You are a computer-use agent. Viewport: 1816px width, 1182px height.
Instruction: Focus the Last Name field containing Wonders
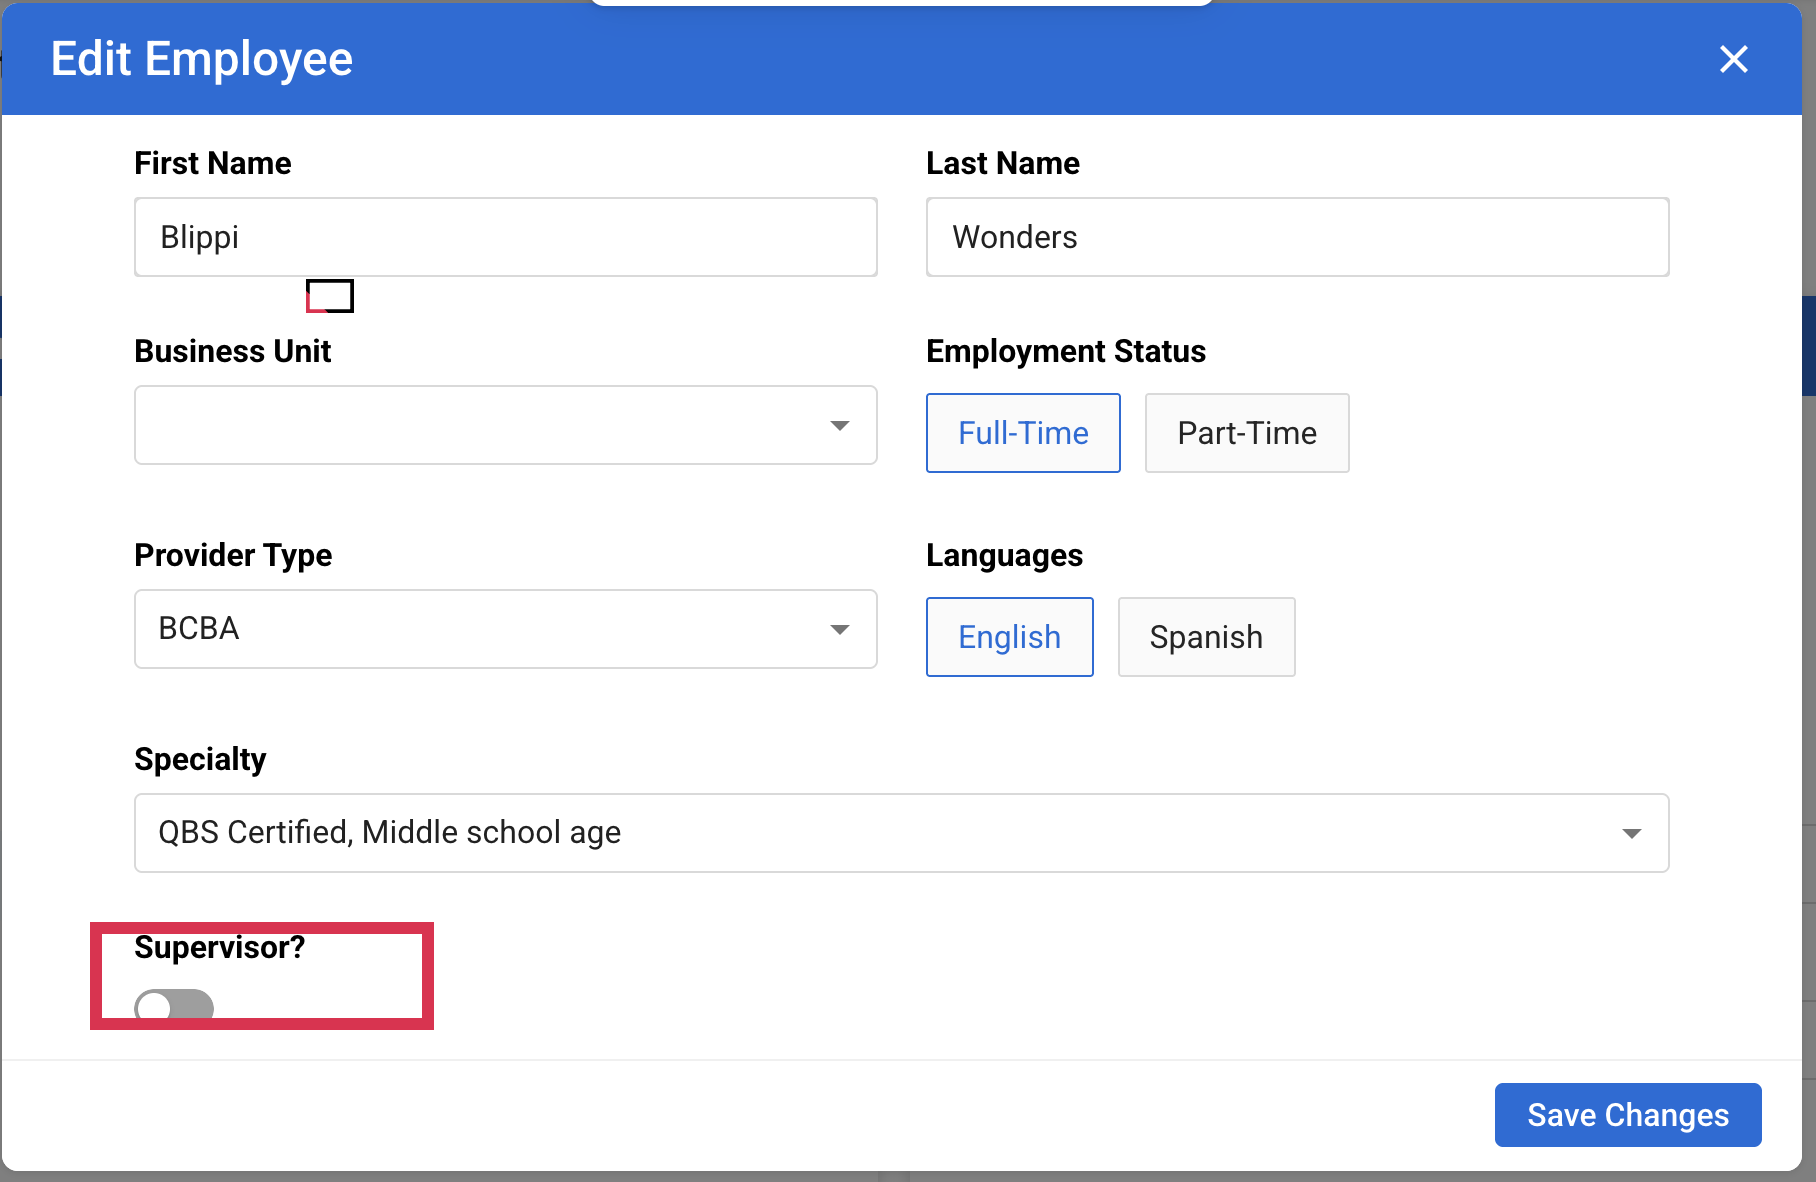coord(1297,237)
